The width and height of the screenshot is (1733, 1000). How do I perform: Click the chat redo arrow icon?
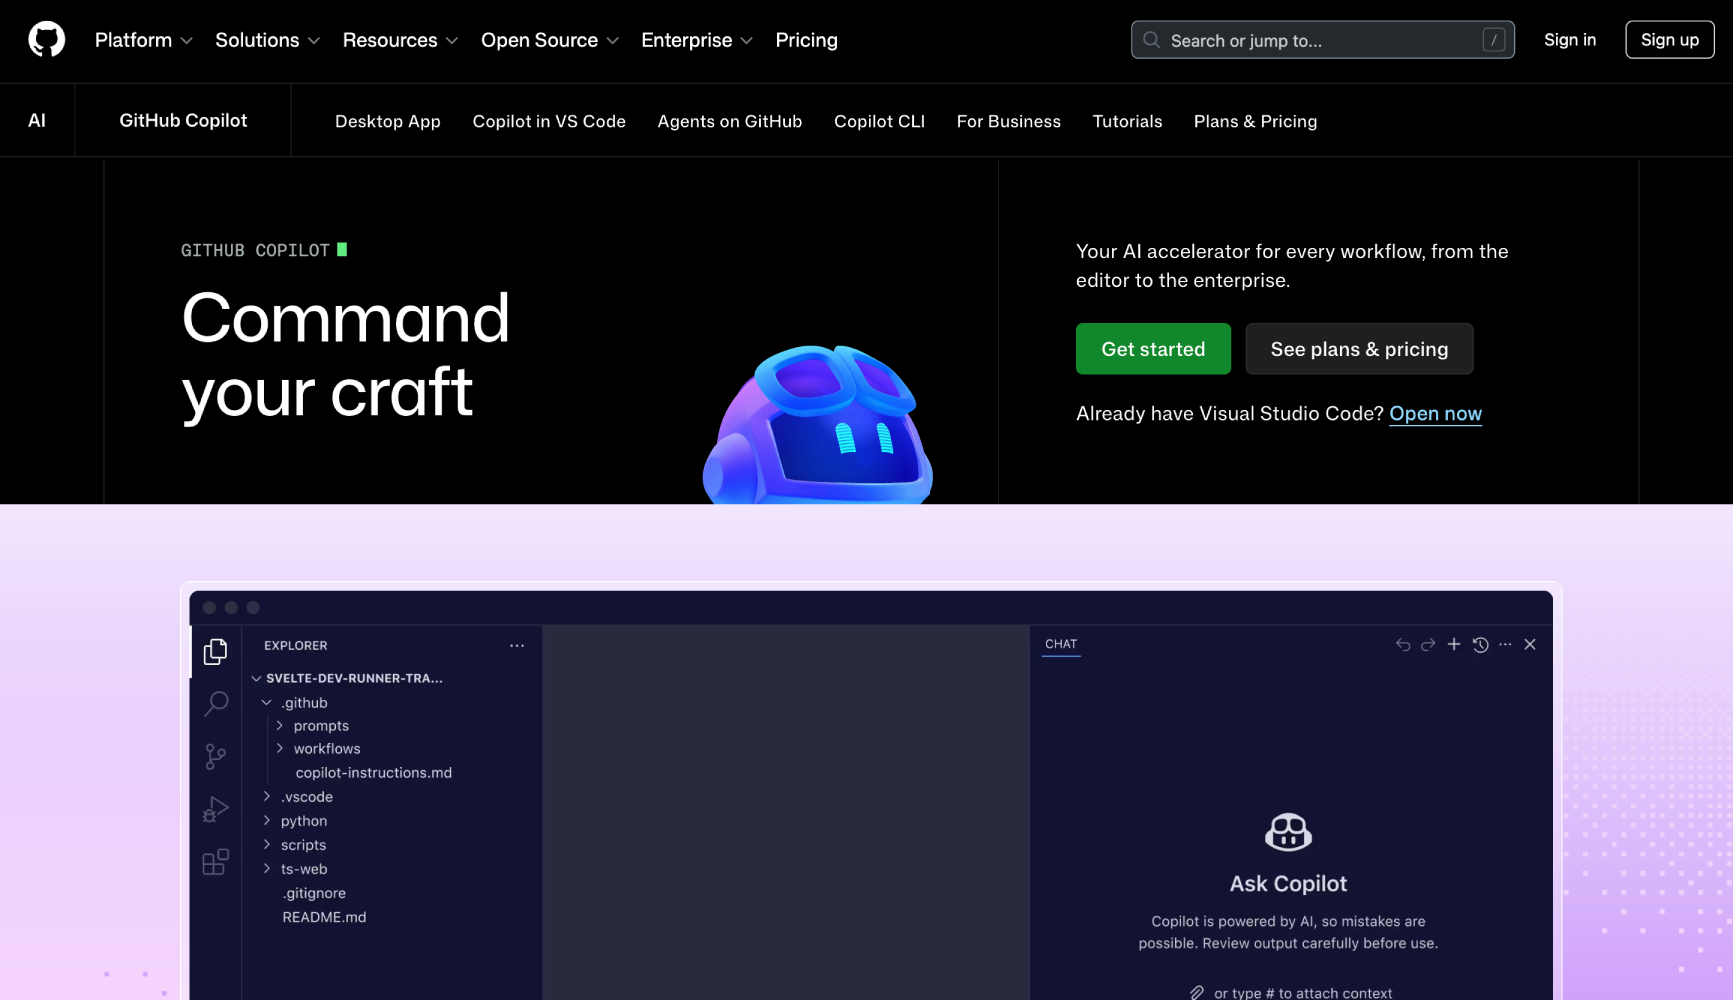(1428, 645)
